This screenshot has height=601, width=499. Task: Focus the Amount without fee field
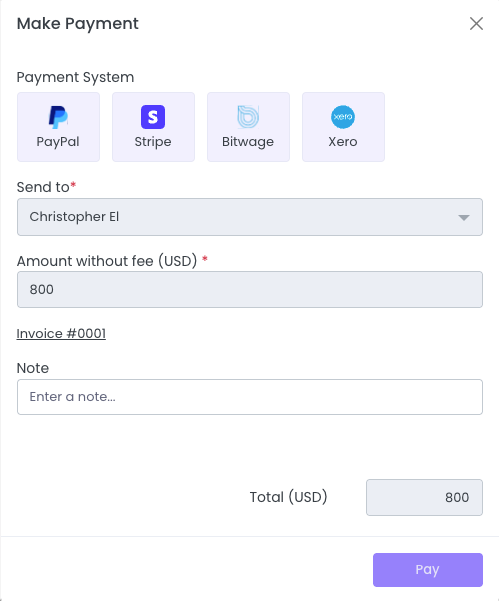(x=250, y=289)
